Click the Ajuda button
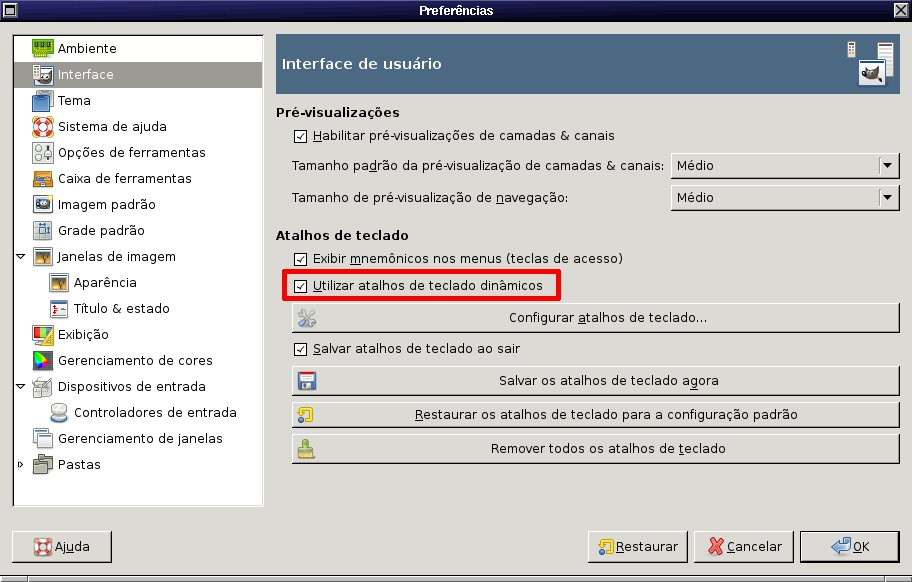This screenshot has height=582, width=912. click(x=62, y=547)
